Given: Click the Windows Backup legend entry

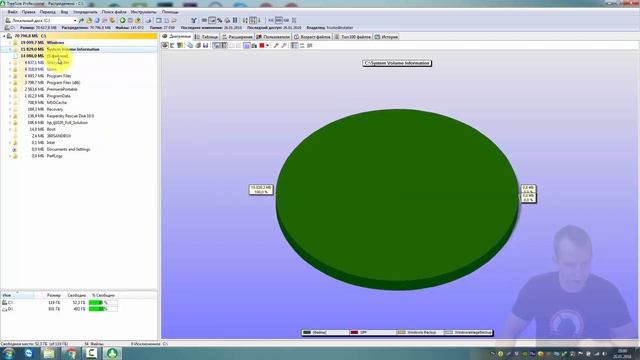Looking at the screenshot, I should coord(418,333).
